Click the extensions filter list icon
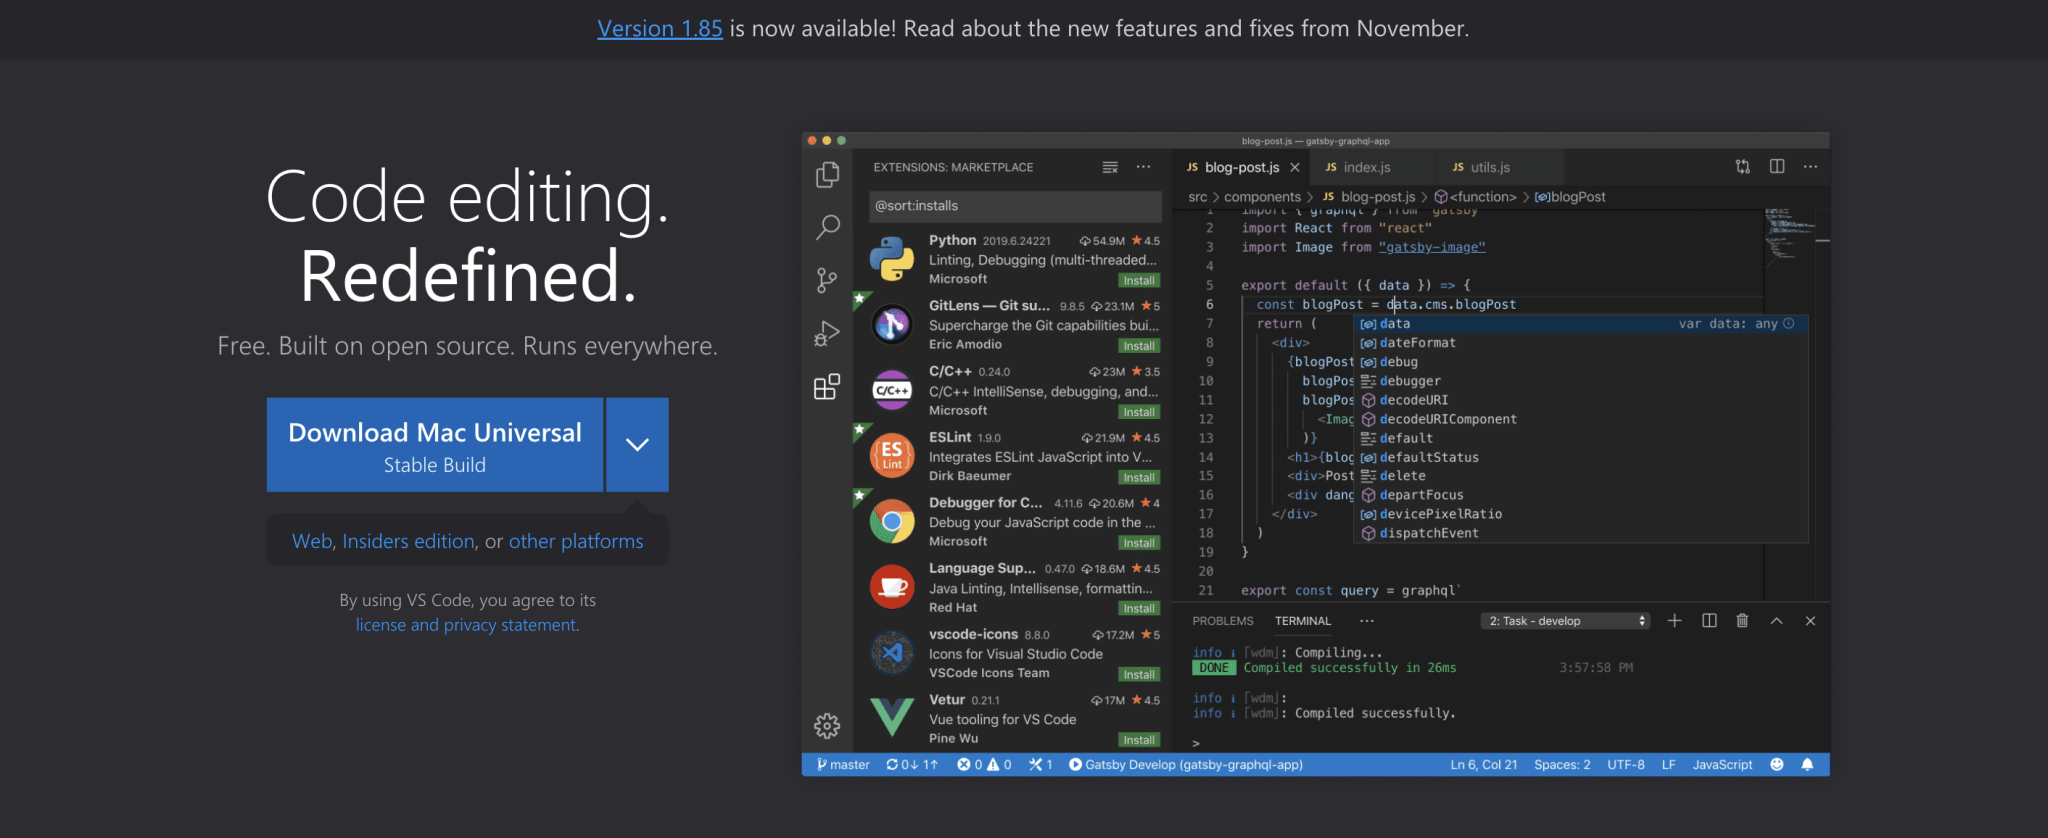 [1110, 167]
